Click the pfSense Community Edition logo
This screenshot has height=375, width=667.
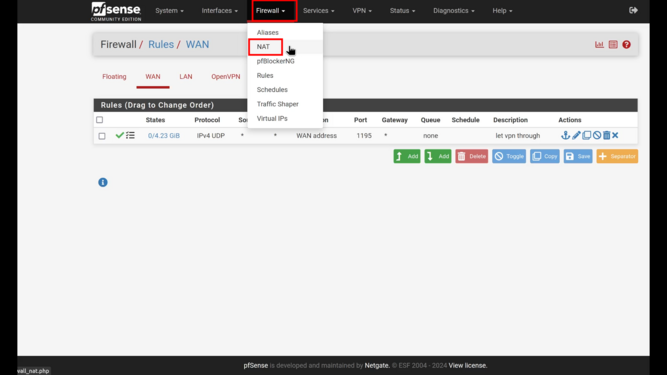point(116,11)
